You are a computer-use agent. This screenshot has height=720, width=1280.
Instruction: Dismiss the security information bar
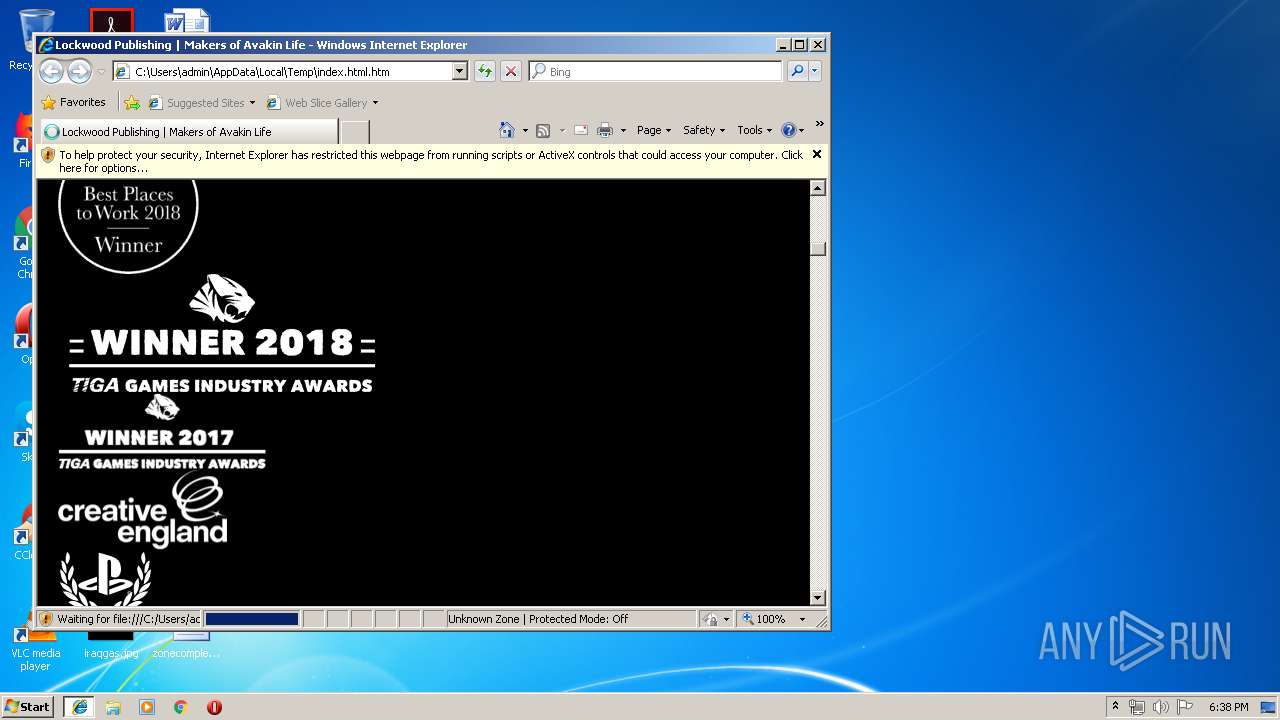click(817, 154)
